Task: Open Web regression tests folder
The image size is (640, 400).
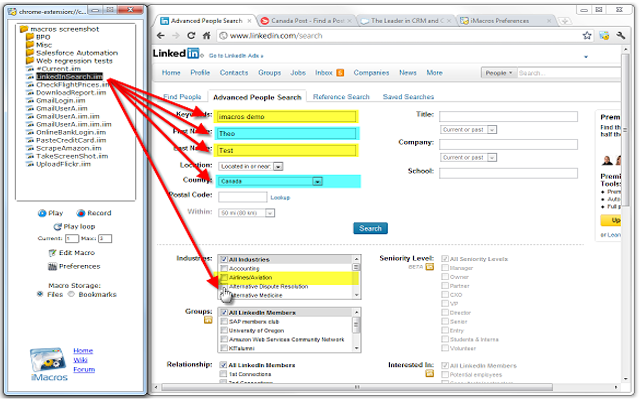Action: pyautogui.click(x=69, y=60)
